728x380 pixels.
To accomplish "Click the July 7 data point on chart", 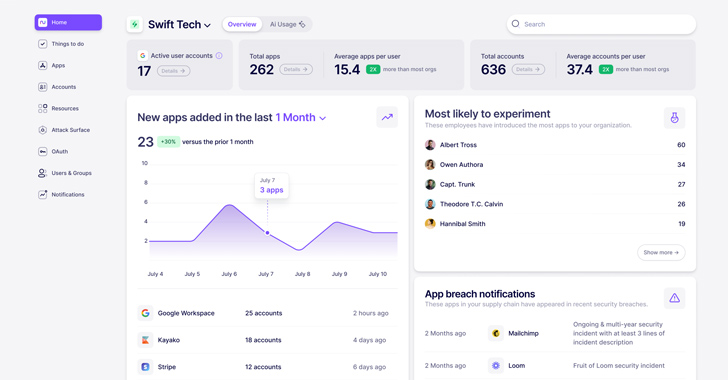I will (267, 233).
